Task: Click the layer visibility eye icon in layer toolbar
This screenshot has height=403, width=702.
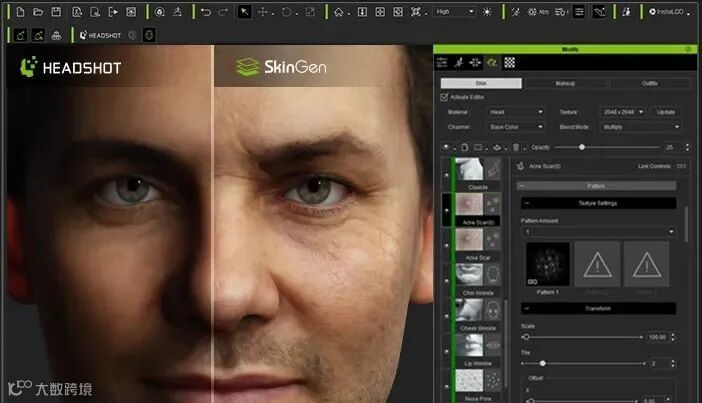Action: point(446,147)
